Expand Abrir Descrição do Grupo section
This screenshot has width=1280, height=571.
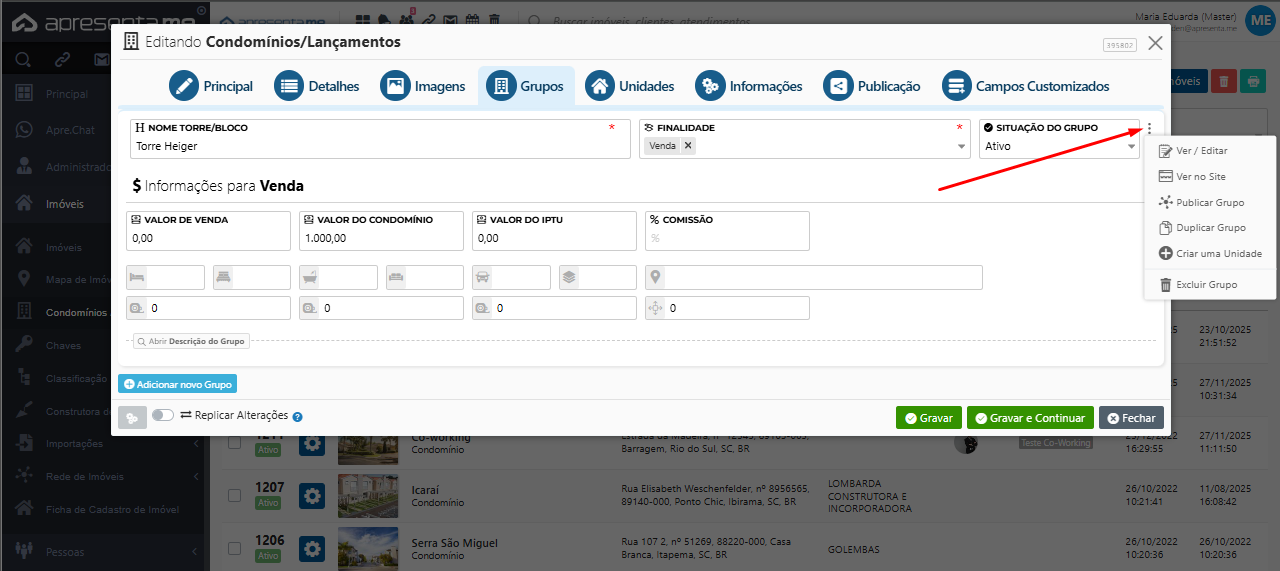tap(191, 341)
